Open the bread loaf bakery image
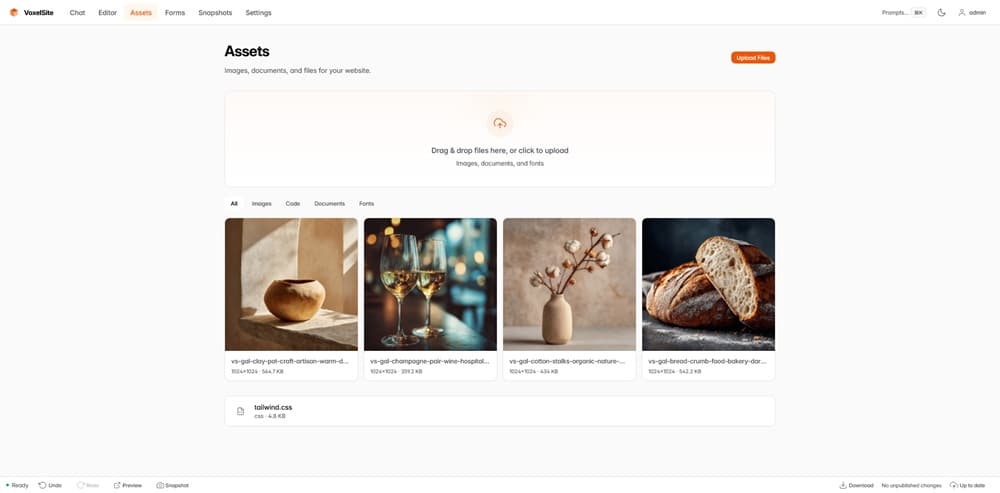 (708, 284)
